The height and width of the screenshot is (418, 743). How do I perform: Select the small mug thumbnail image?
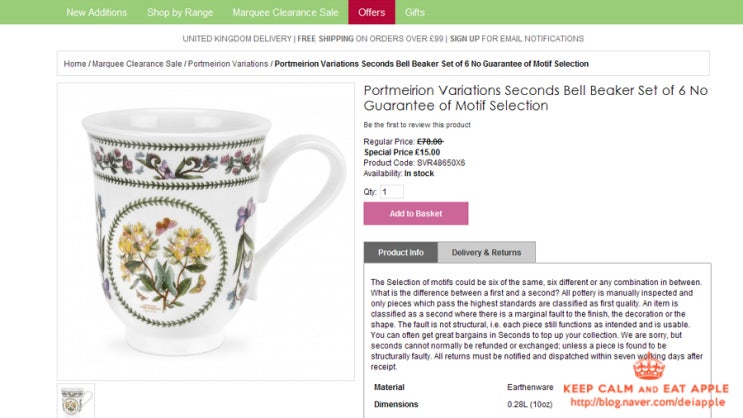coord(75,400)
